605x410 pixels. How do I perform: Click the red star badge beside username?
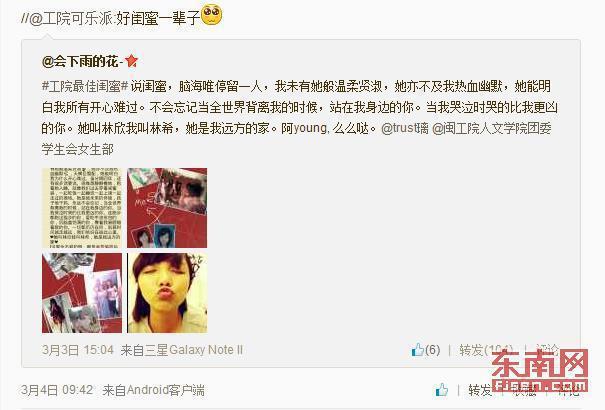pos(131,61)
